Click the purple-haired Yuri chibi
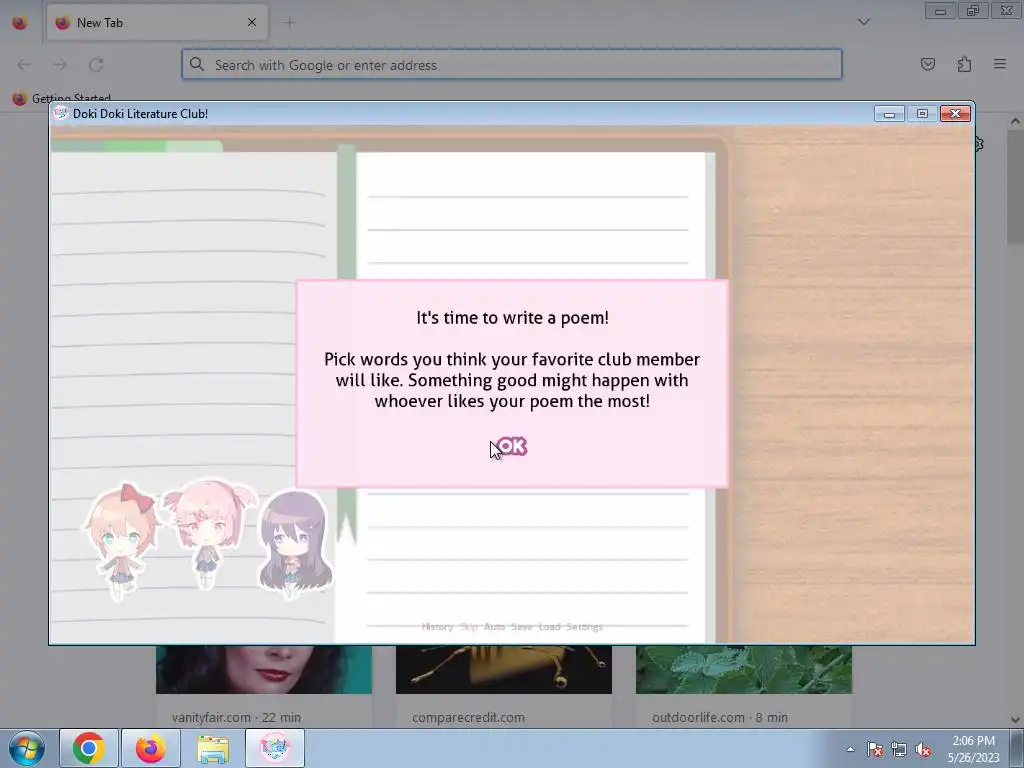Screen dimensions: 1024x768 pos(294,545)
